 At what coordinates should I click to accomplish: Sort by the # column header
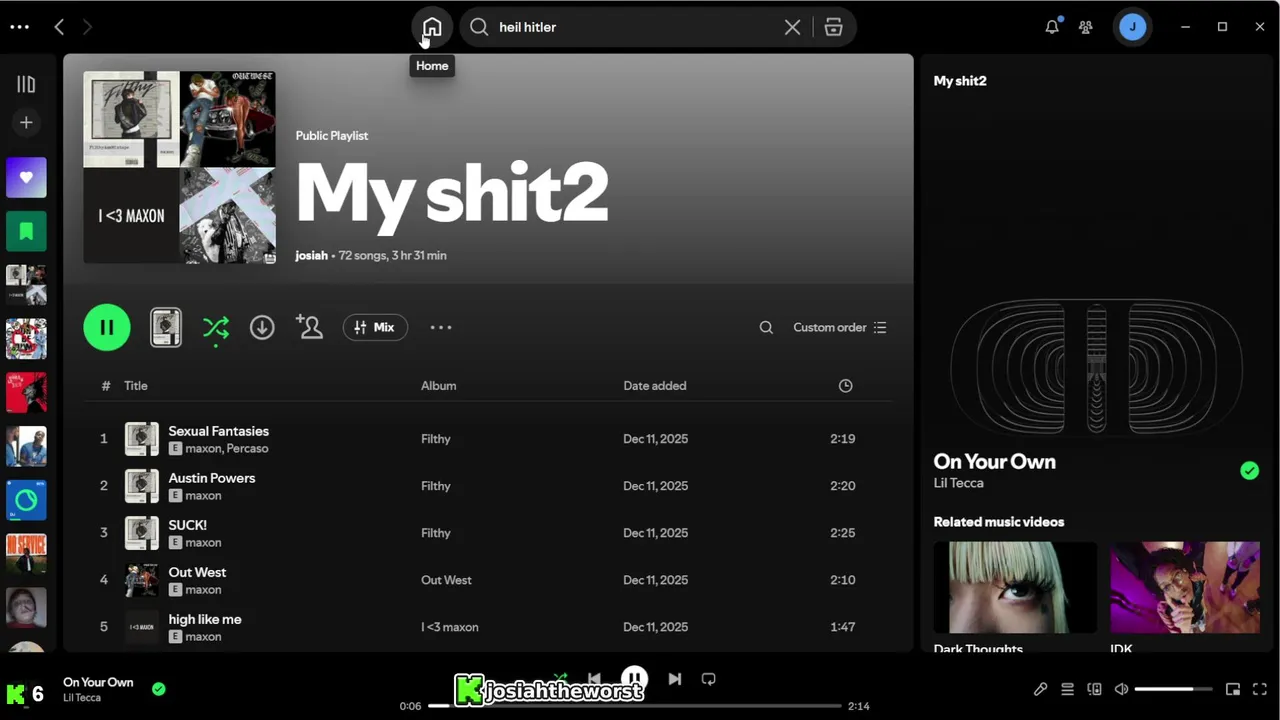click(105, 386)
